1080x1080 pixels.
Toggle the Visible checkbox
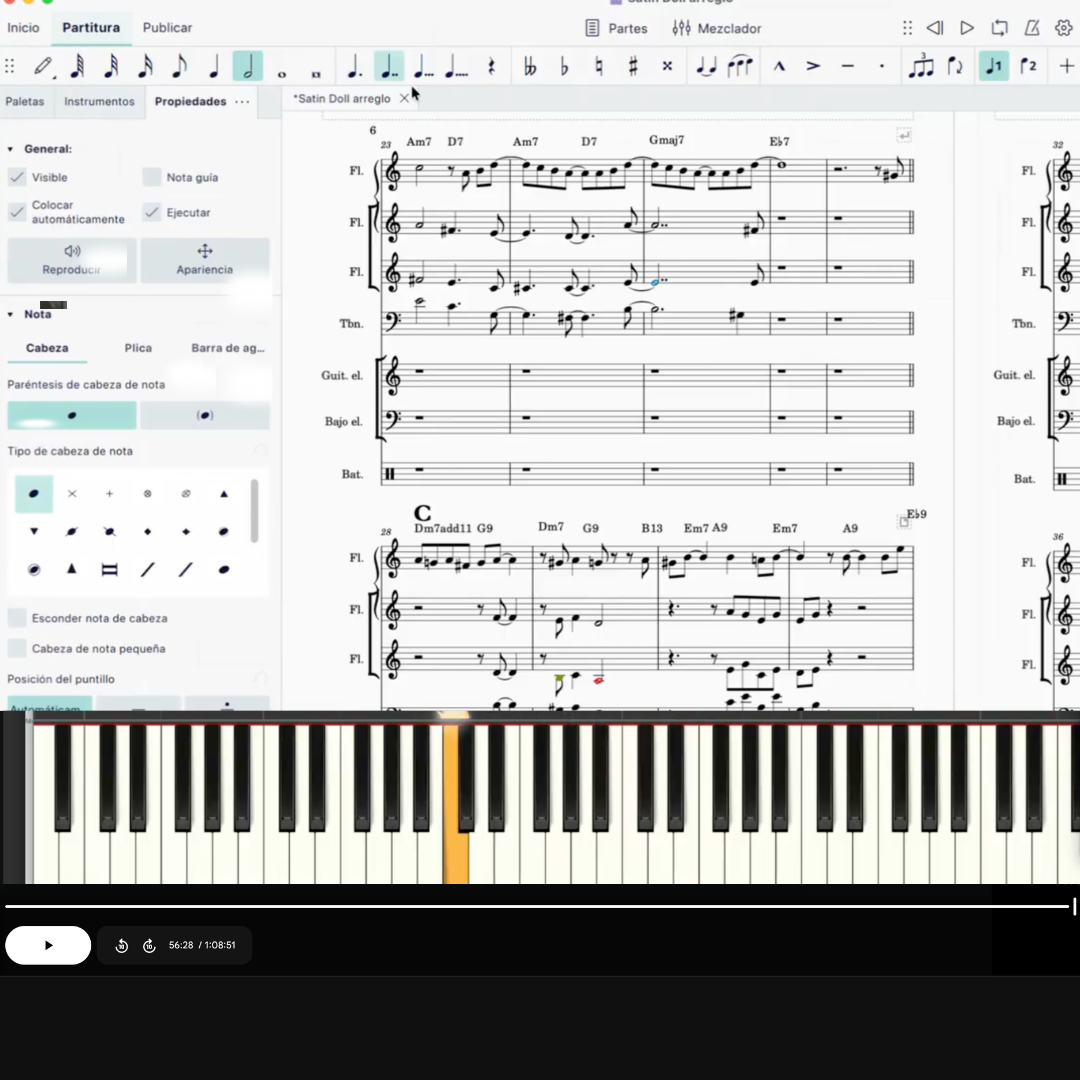pyautogui.click(x=17, y=177)
